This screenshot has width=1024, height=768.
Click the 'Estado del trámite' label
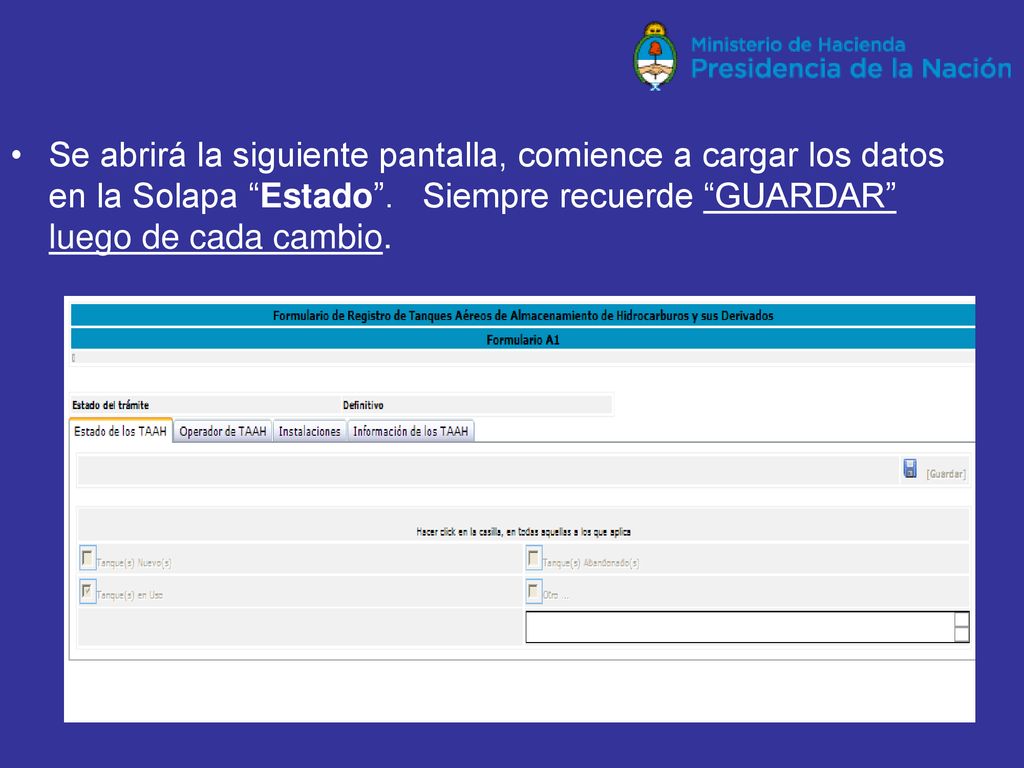pos(110,405)
